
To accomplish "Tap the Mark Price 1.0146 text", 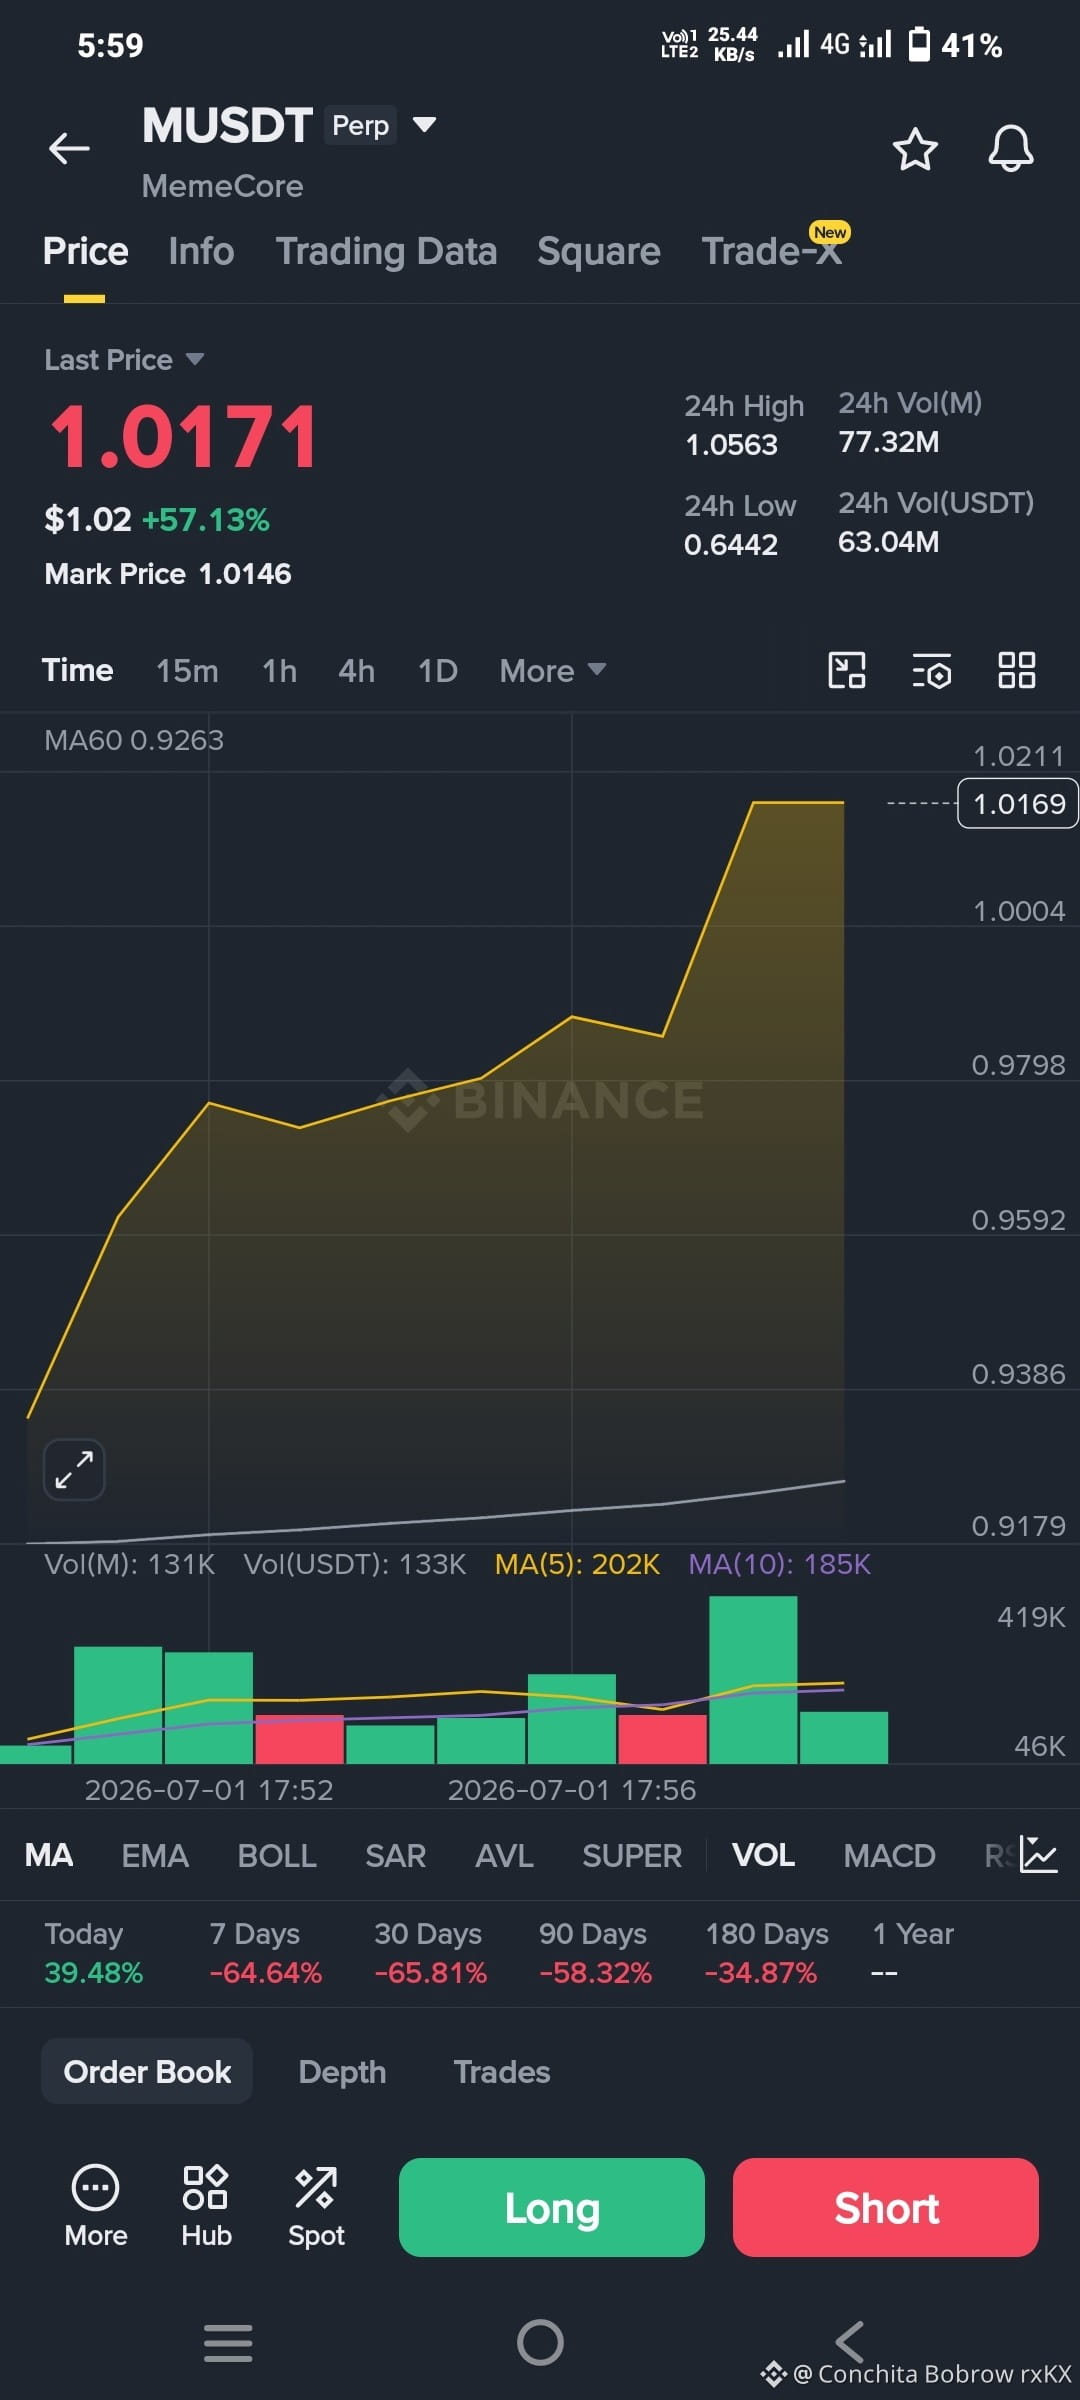I will coord(168,574).
